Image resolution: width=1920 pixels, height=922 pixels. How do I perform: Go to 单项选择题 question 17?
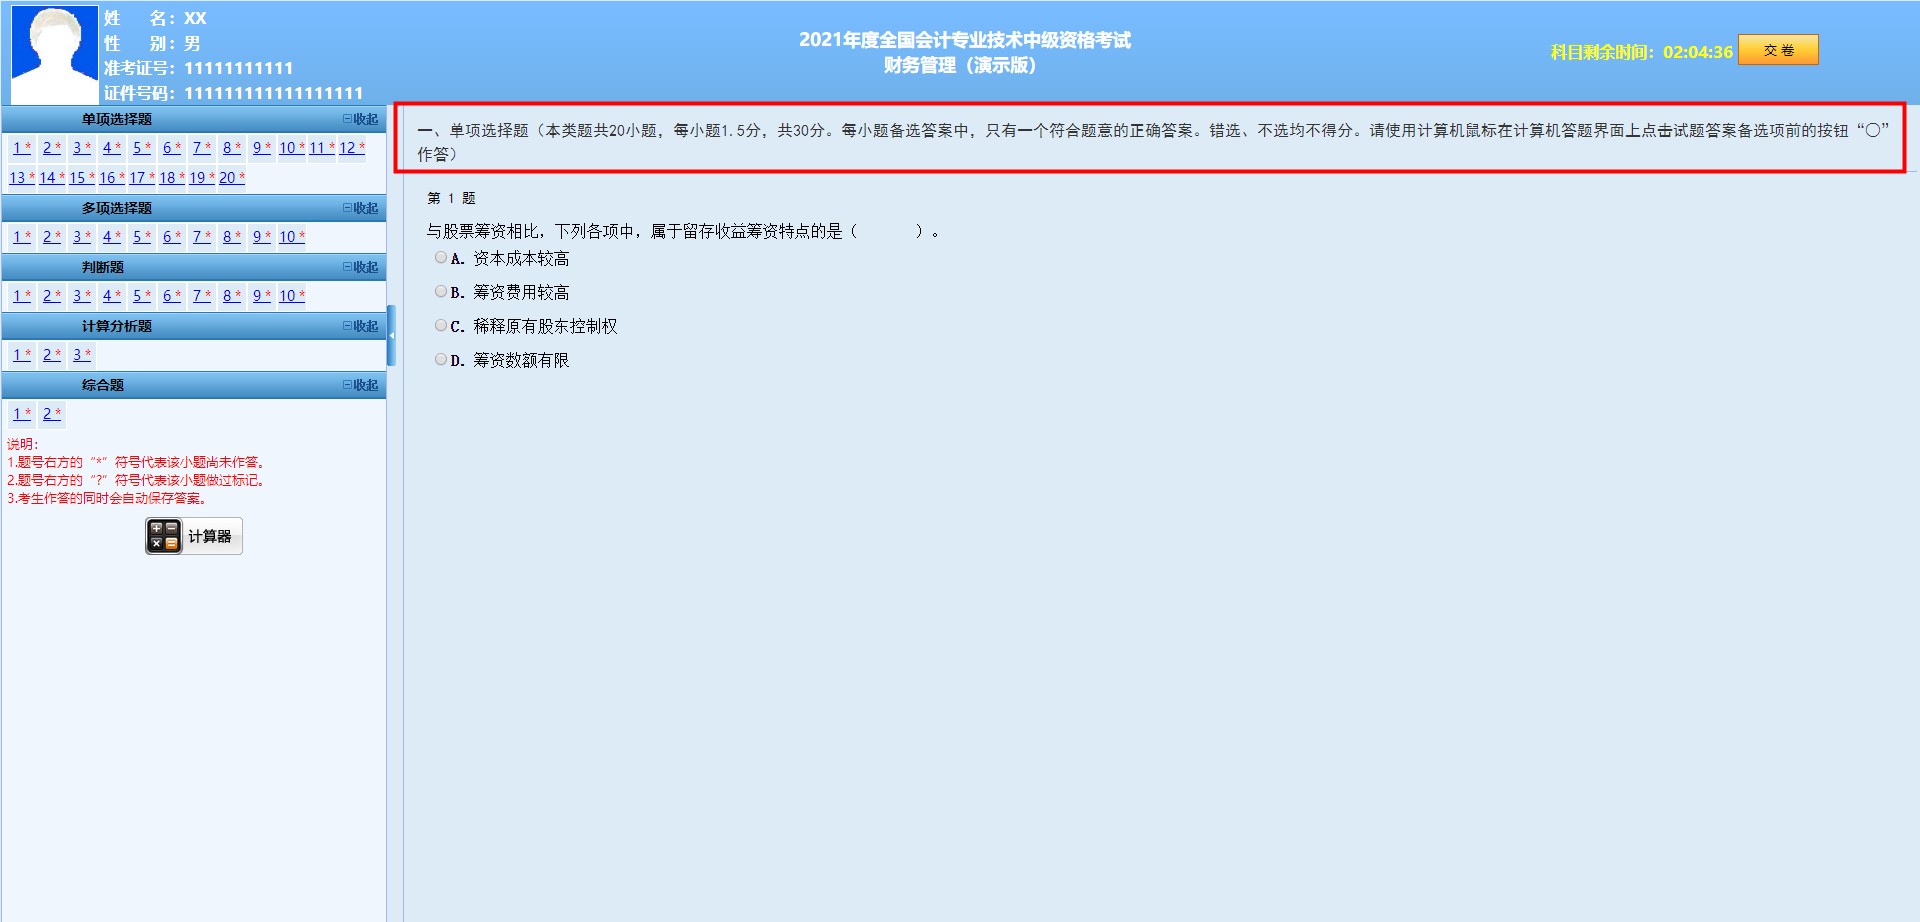pyautogui.click(x=142, y=178)
